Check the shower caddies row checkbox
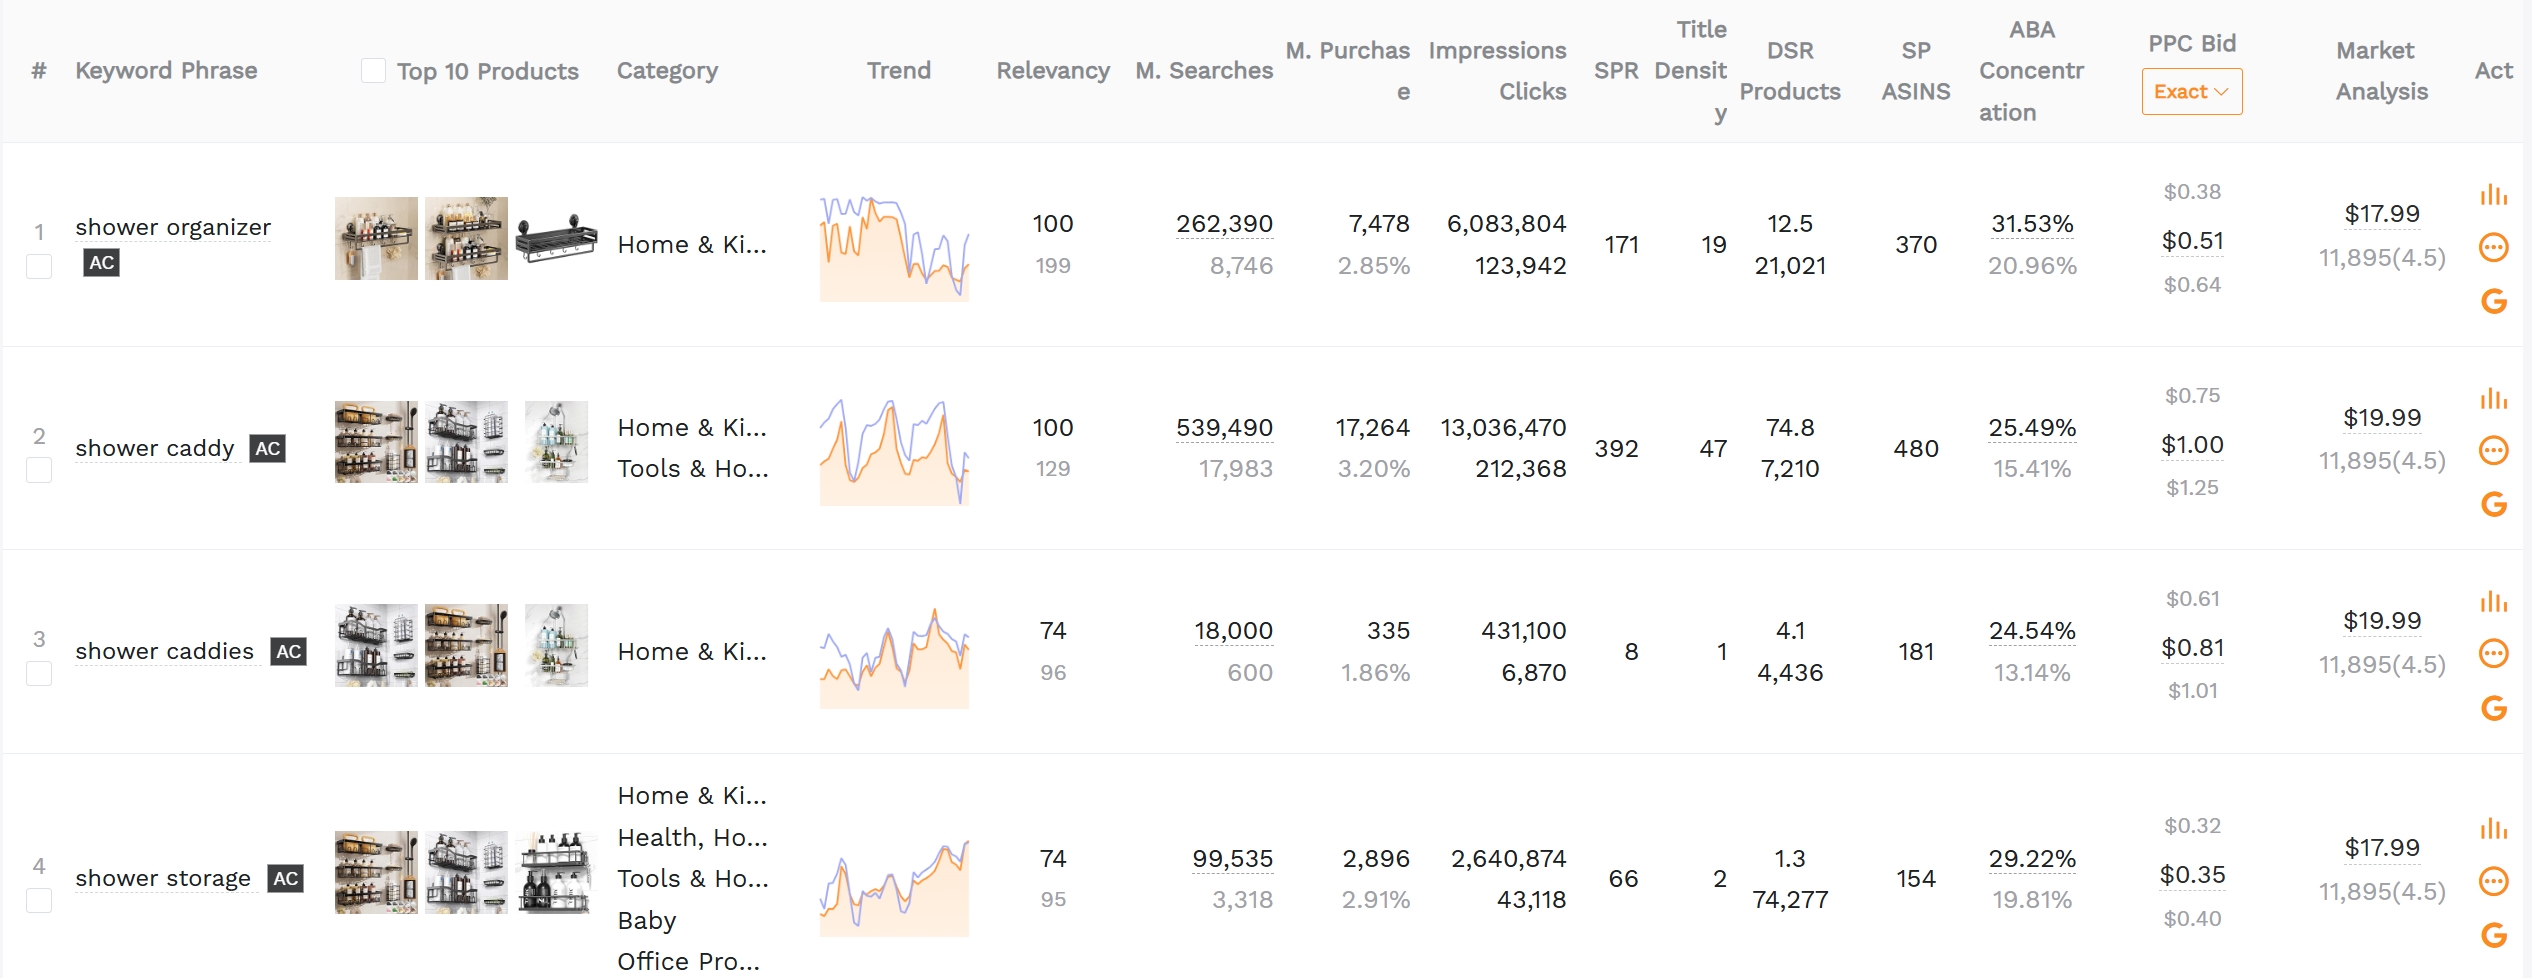Screen dimensions: 2532x978 [39, 673]
